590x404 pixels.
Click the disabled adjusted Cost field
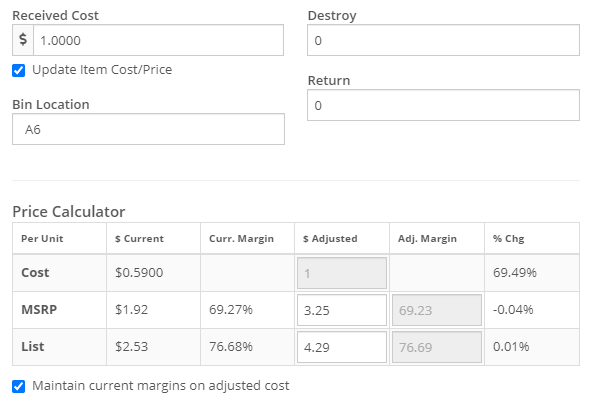pos(342,273)
